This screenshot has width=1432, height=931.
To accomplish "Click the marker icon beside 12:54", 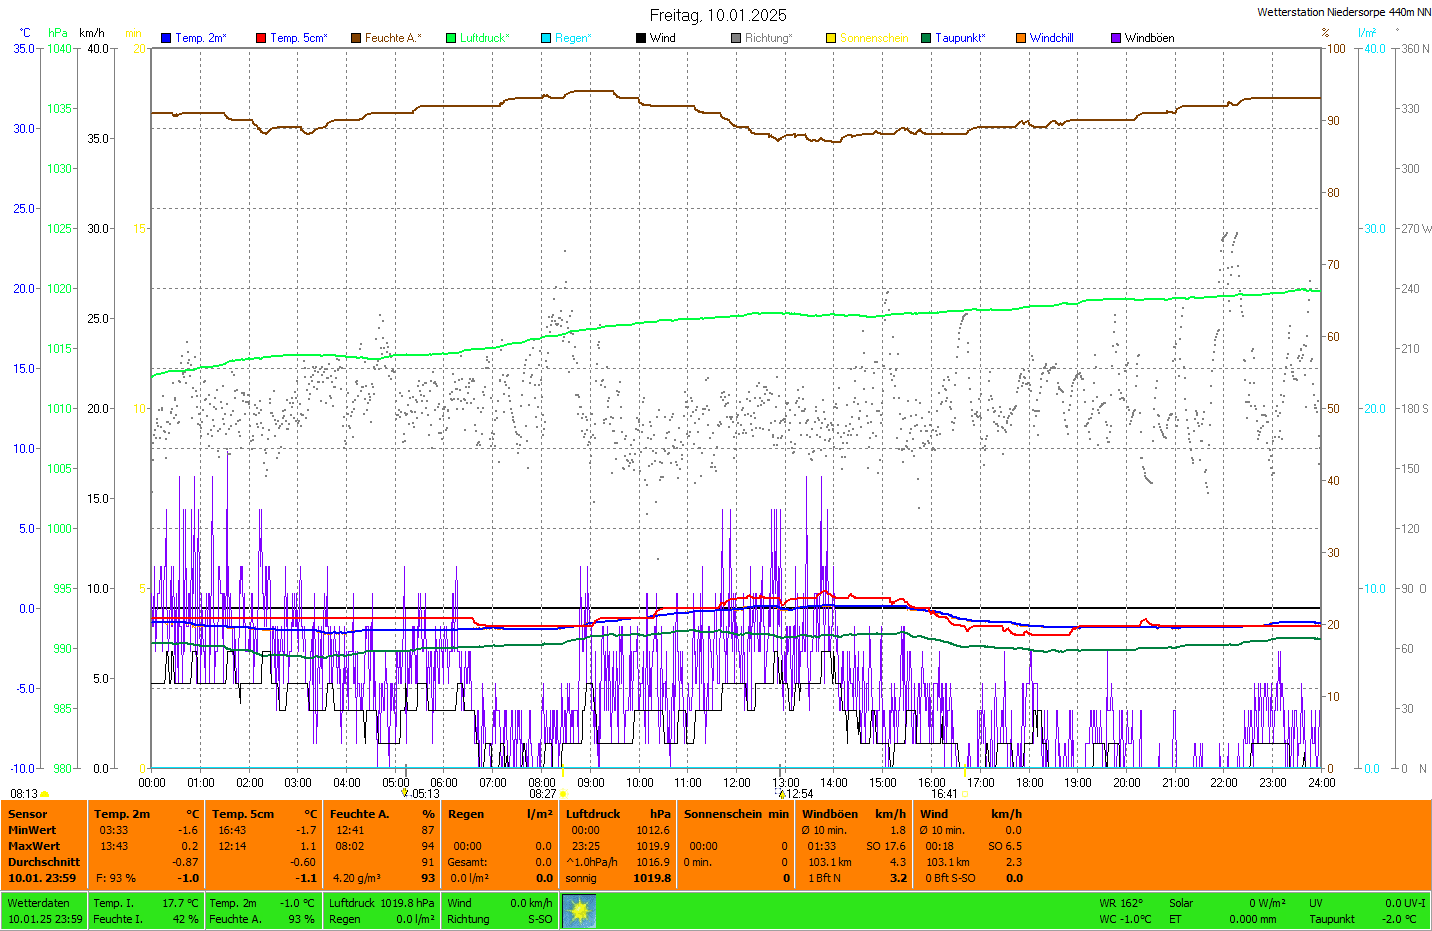I will click(781, 794).
